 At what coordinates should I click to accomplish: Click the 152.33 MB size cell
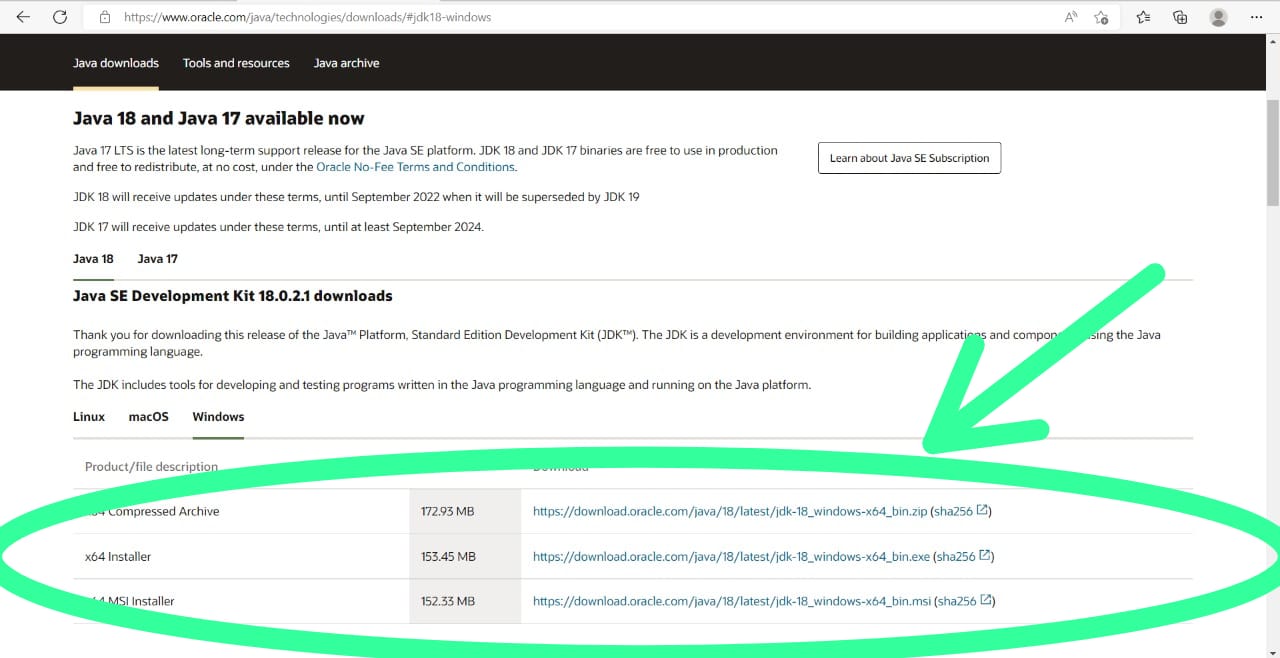tap(465, 601)
